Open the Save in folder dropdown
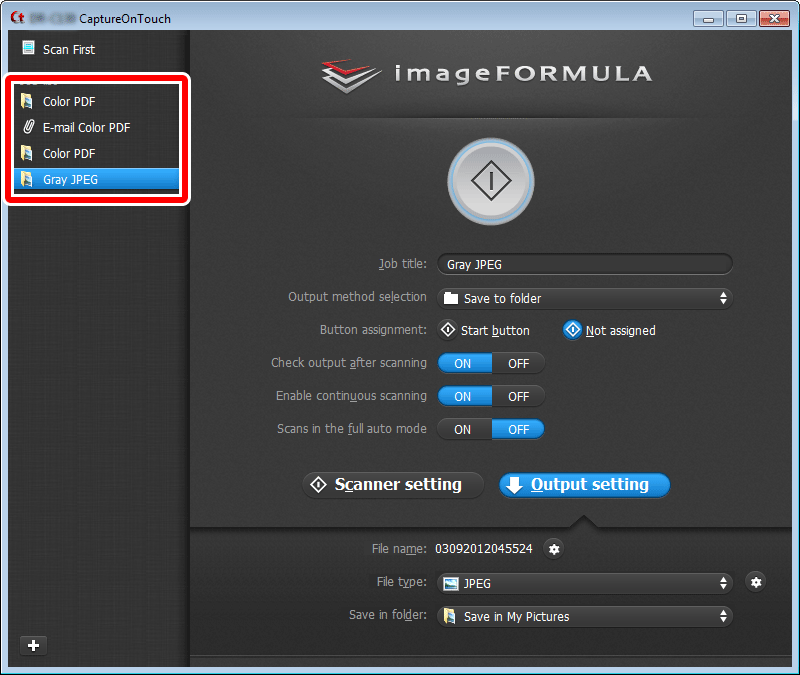 coord(585,616)
